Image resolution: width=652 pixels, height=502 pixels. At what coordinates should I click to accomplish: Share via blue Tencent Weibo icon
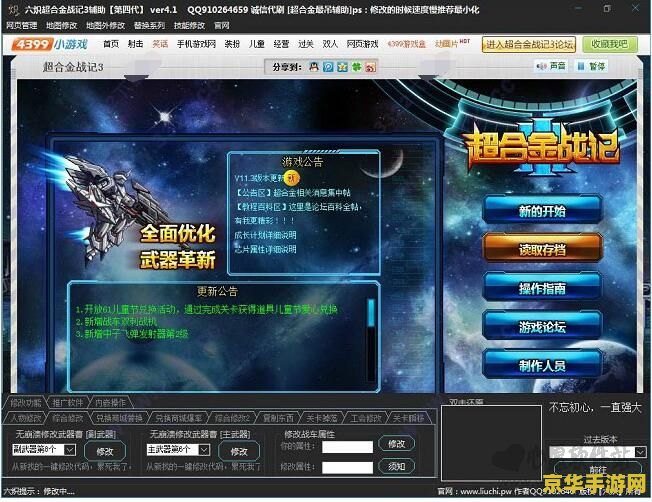point(328,67)
